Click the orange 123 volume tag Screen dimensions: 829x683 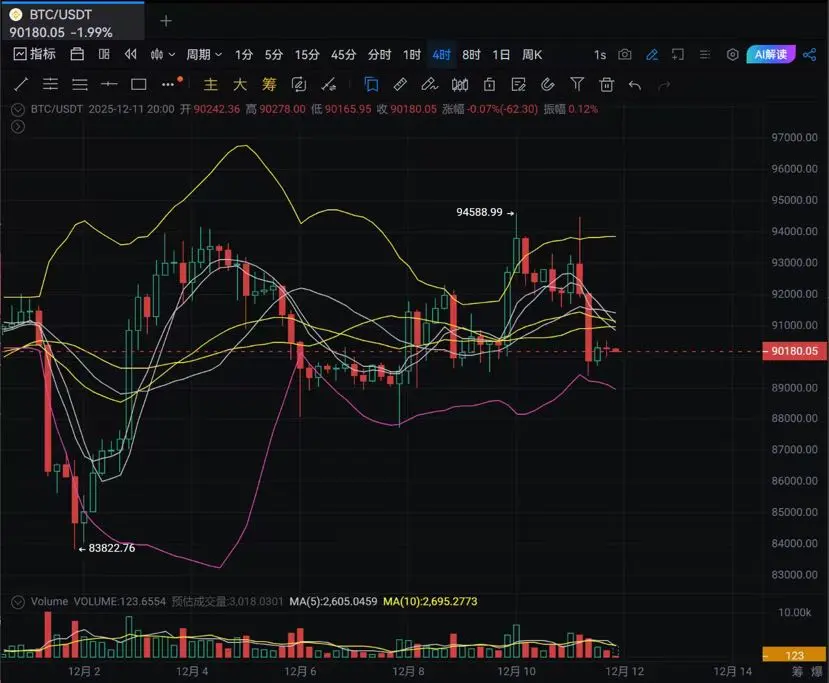click(794, 655)
